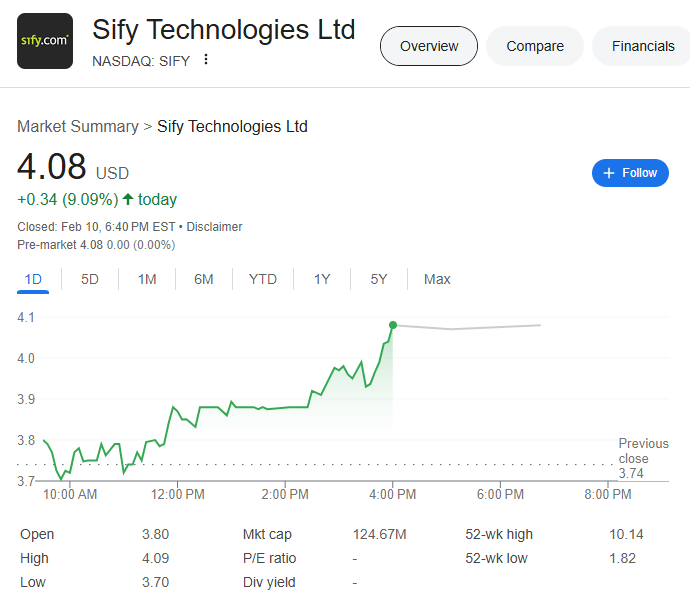Open the Overview tab
Viewport: 690px width, 596px height.
click(429, 46)
